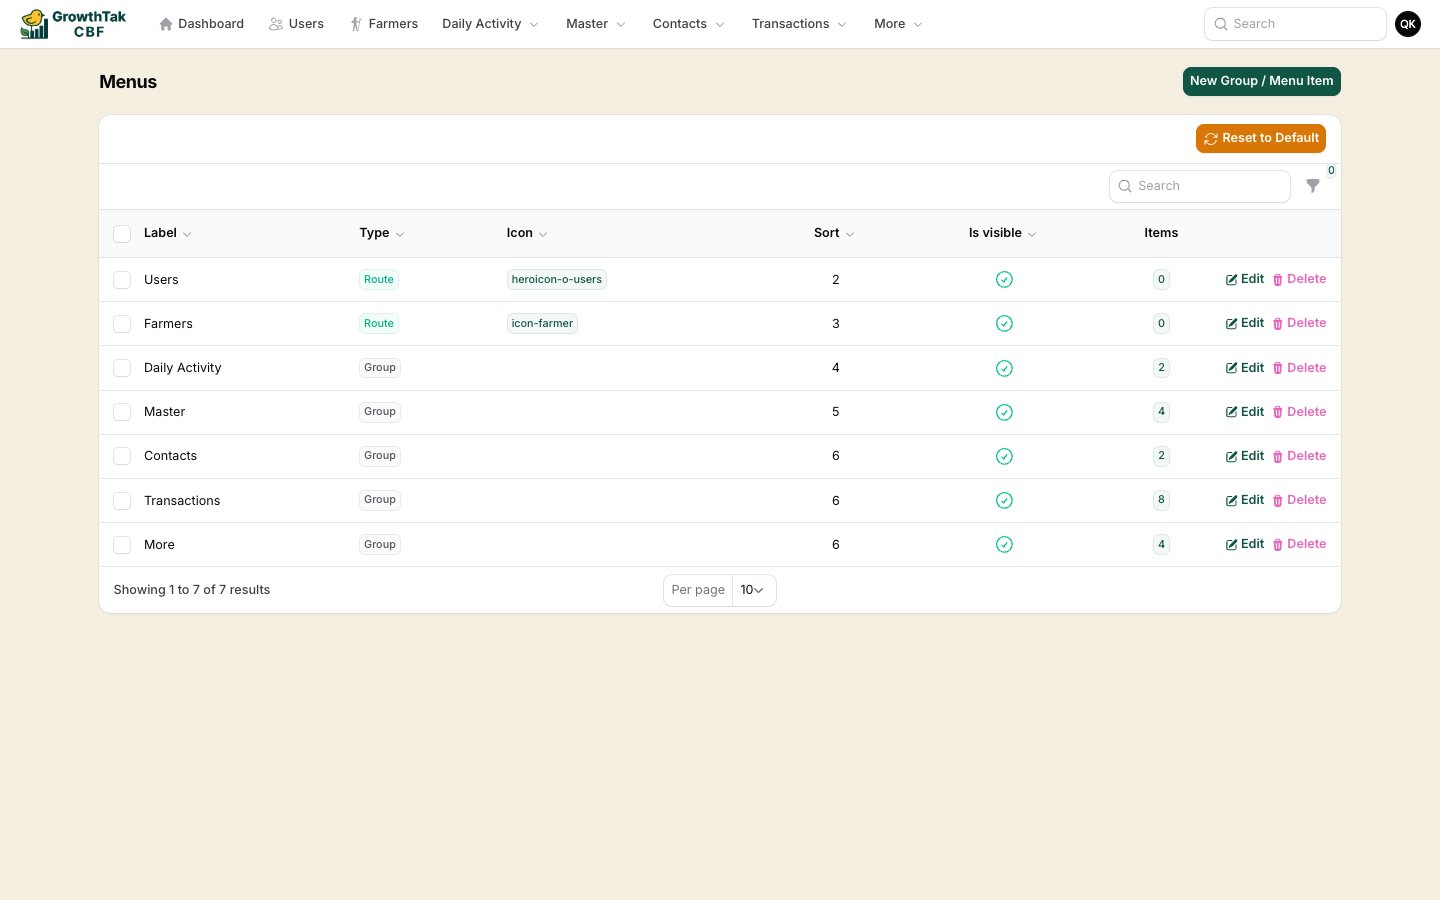
Task: Open Farmers in the top navigation
Action: 384,24
